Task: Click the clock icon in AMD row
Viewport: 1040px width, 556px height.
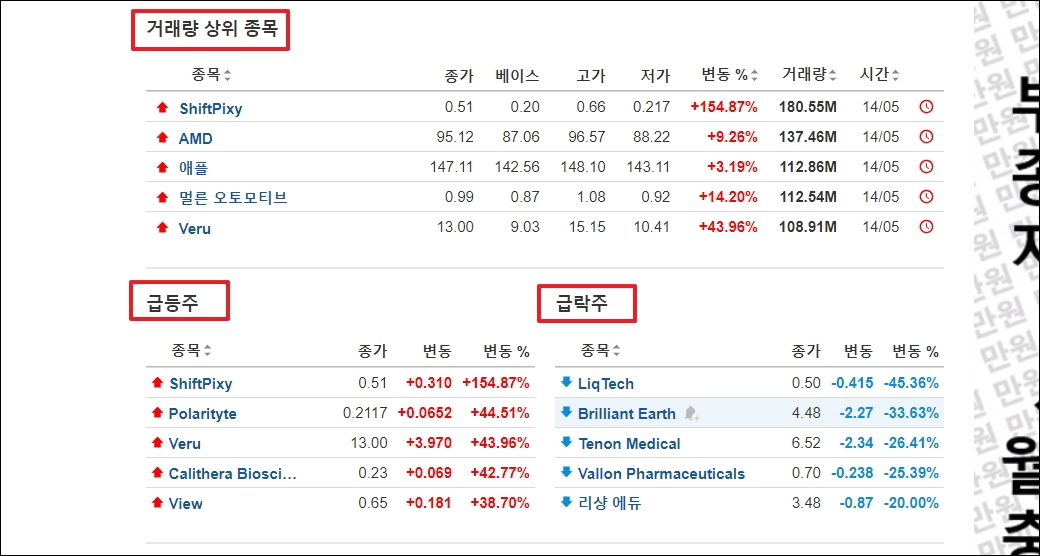Action: pos(926,137)
